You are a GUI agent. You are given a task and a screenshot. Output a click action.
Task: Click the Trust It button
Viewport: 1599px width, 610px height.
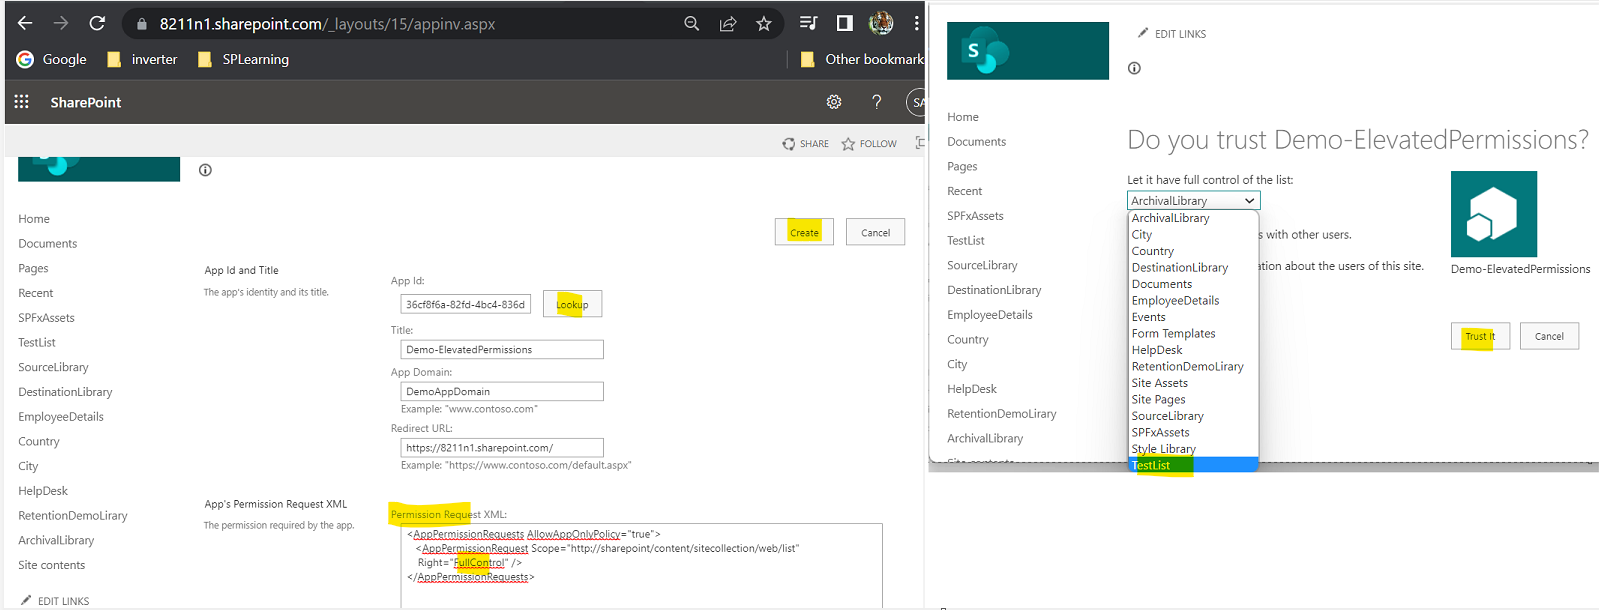tap(1480, 336)
